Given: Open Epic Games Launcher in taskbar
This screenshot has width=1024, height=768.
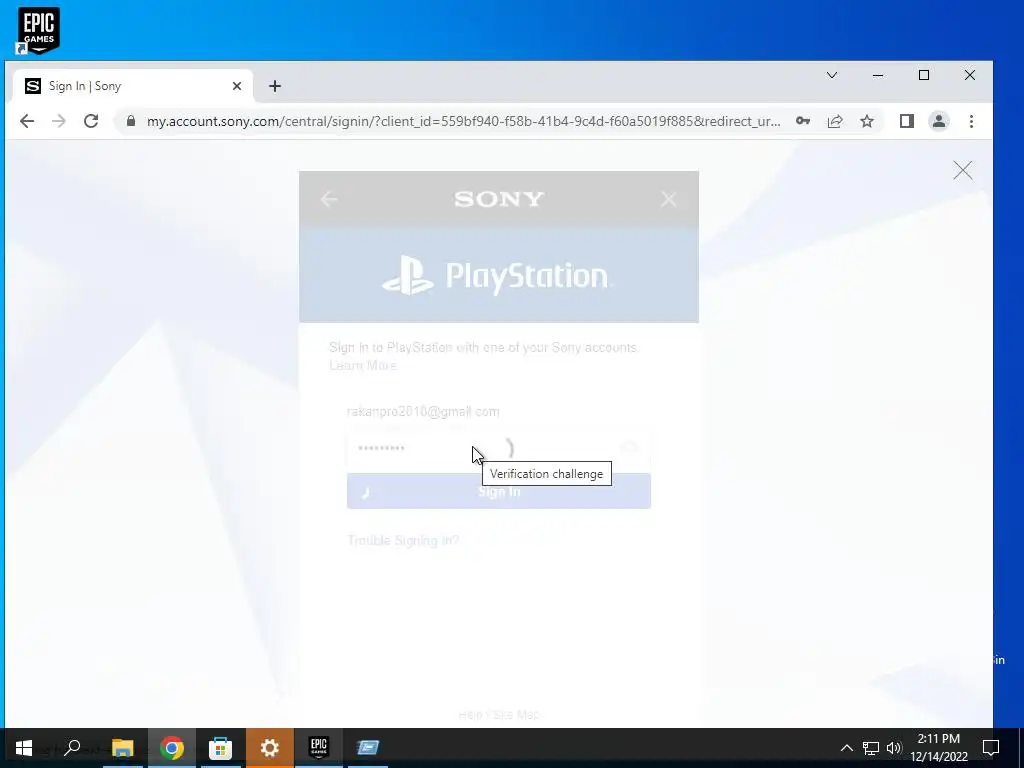Looking at the screenshot, I should coord(319,748).
